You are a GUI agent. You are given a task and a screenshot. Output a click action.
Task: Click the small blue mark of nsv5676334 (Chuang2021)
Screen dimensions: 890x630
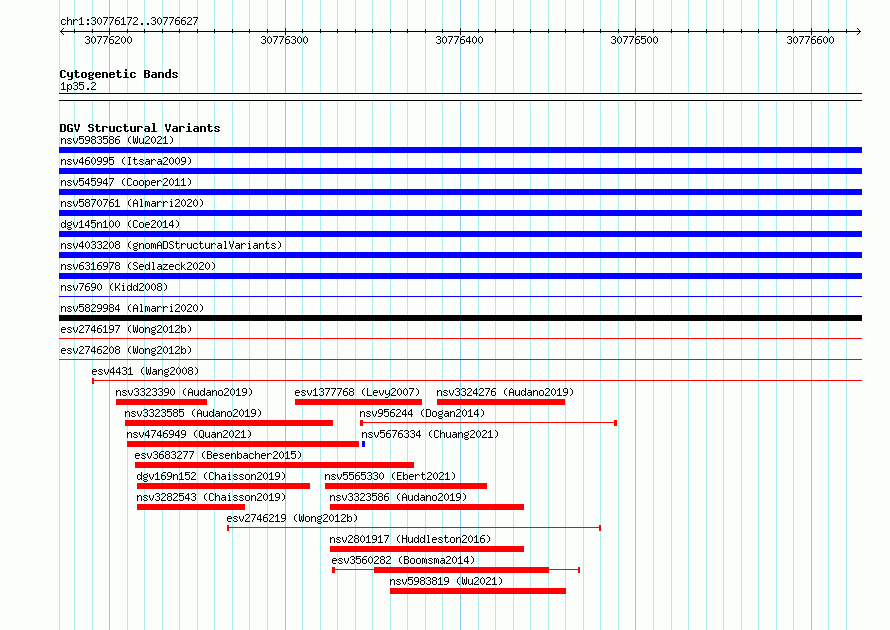coord(363,444)
